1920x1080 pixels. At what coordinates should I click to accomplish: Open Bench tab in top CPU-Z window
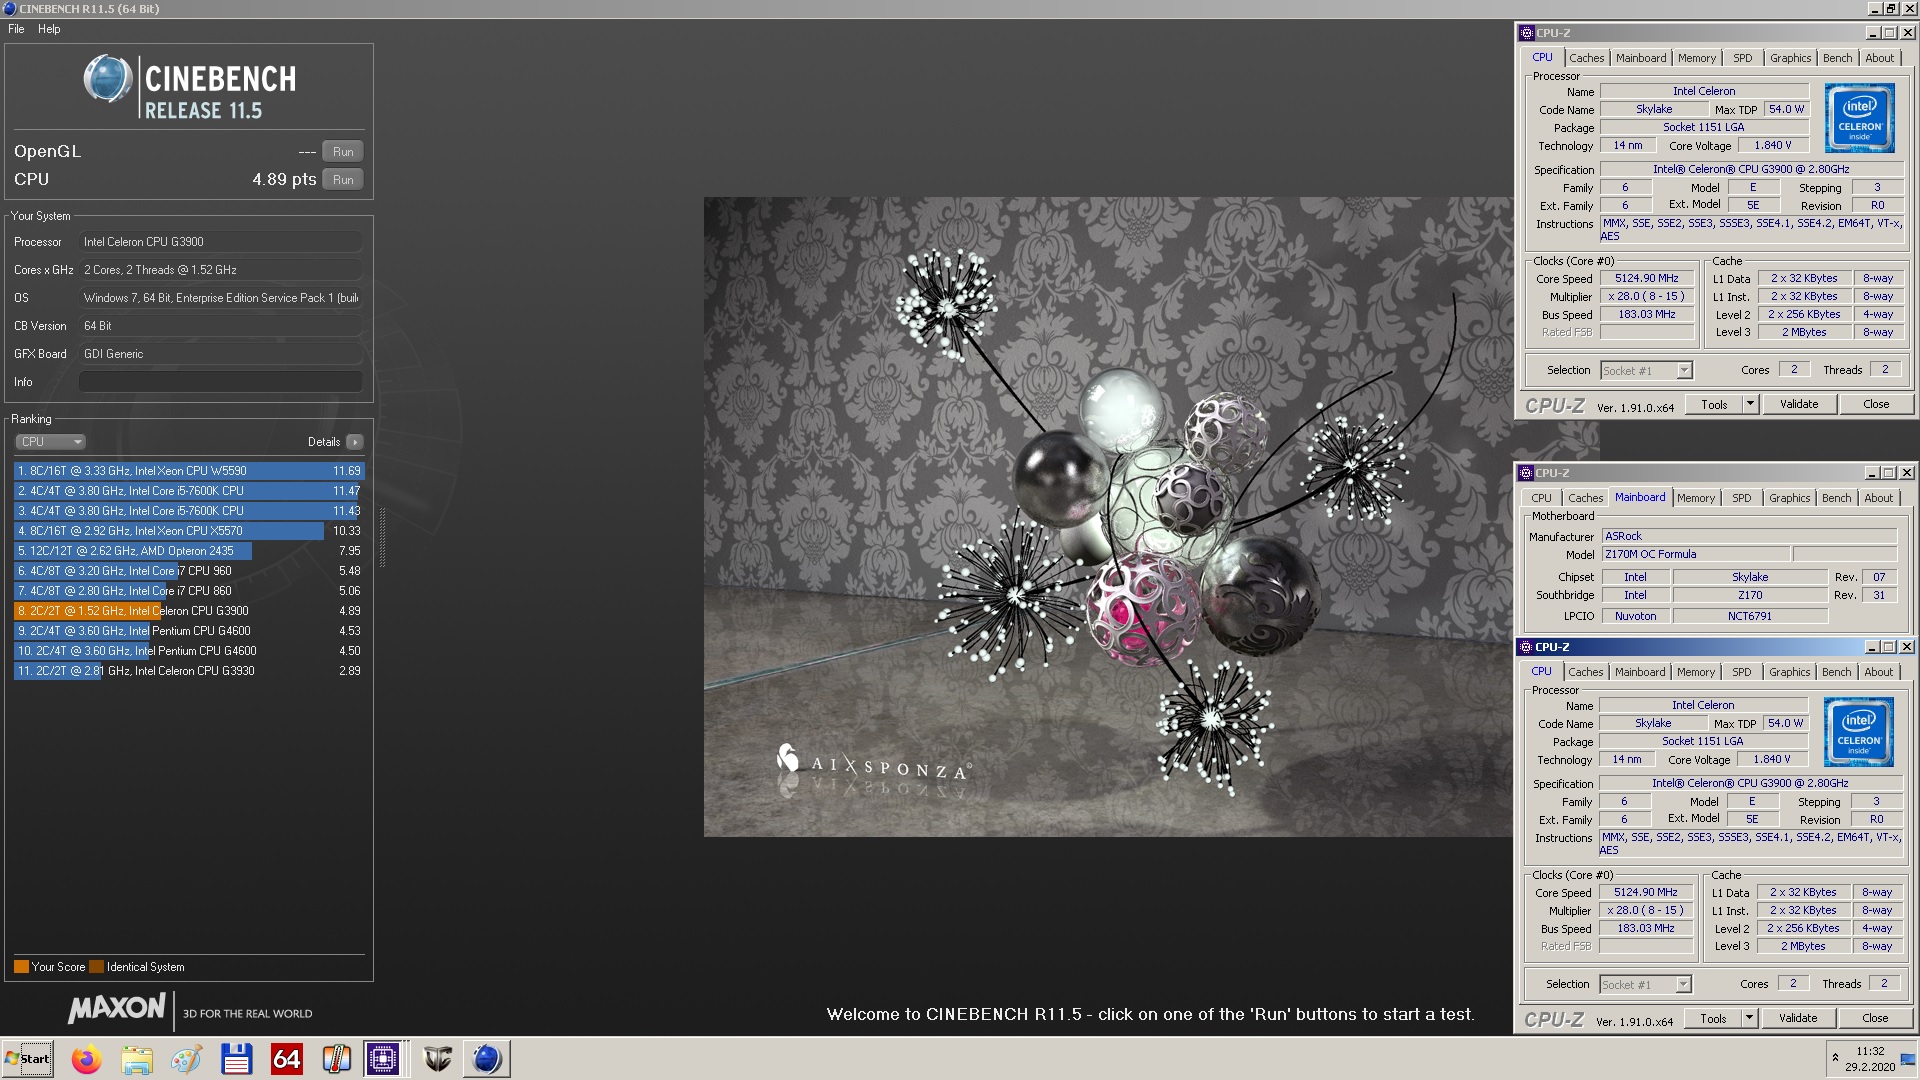[1837, 58]
